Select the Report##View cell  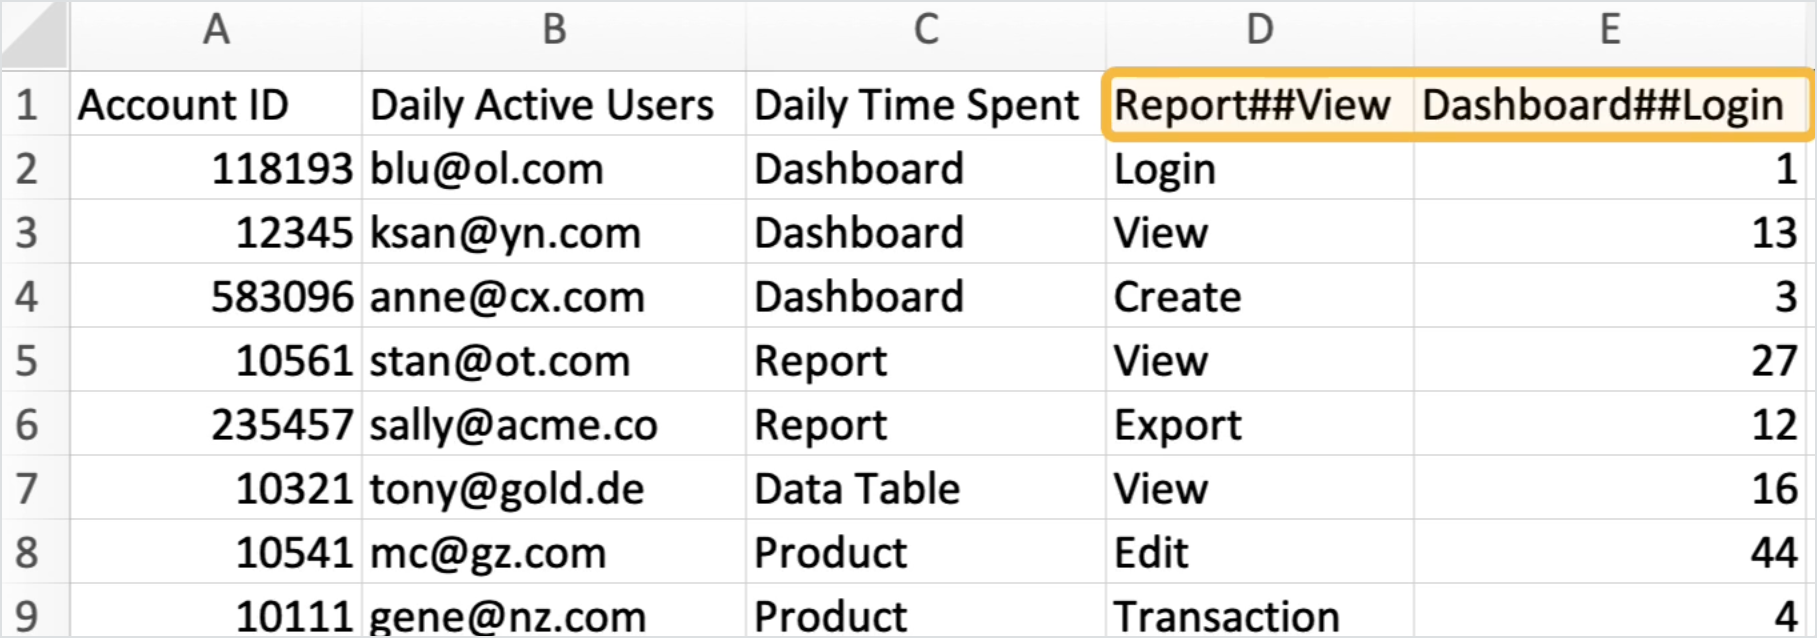tap(1253, 105)
